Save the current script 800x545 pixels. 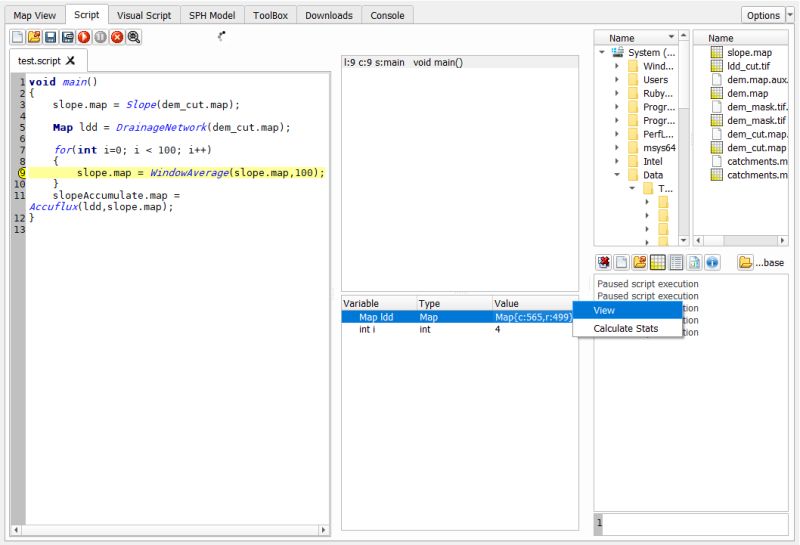coord(51,37)
